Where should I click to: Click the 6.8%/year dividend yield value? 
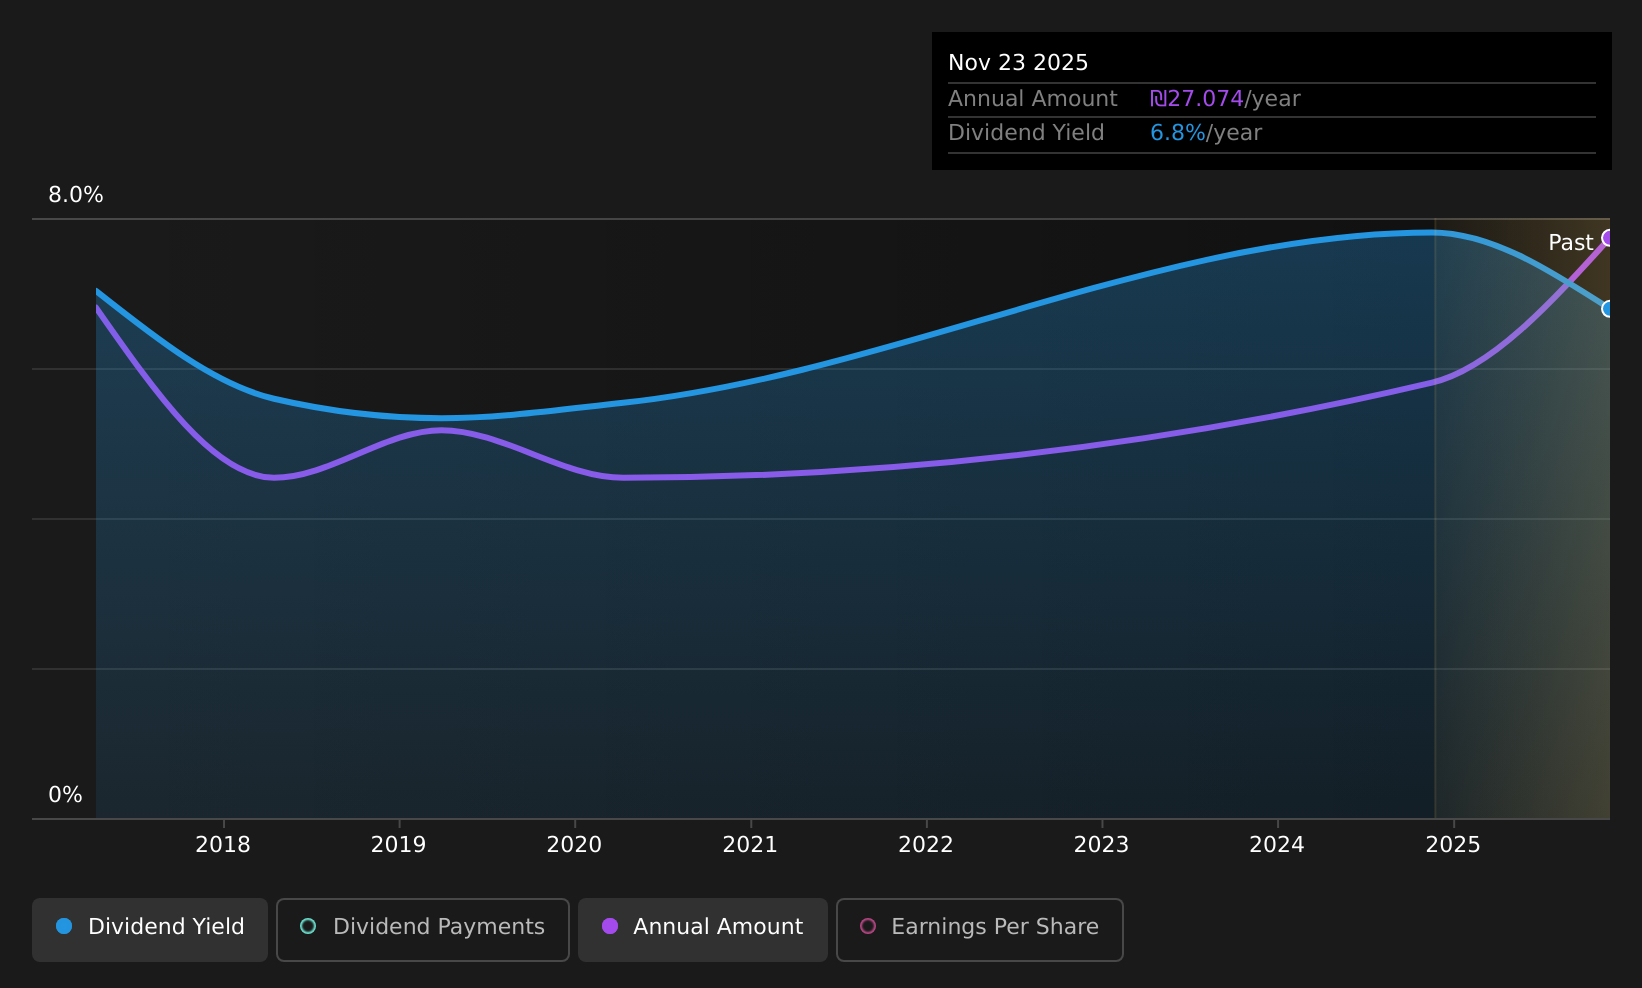click(x=1206, y=133)
